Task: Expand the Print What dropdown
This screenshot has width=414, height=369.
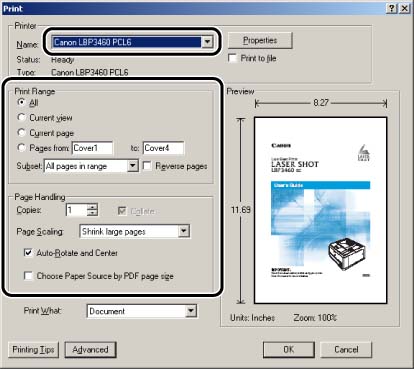Action: [x=191, y=311]
